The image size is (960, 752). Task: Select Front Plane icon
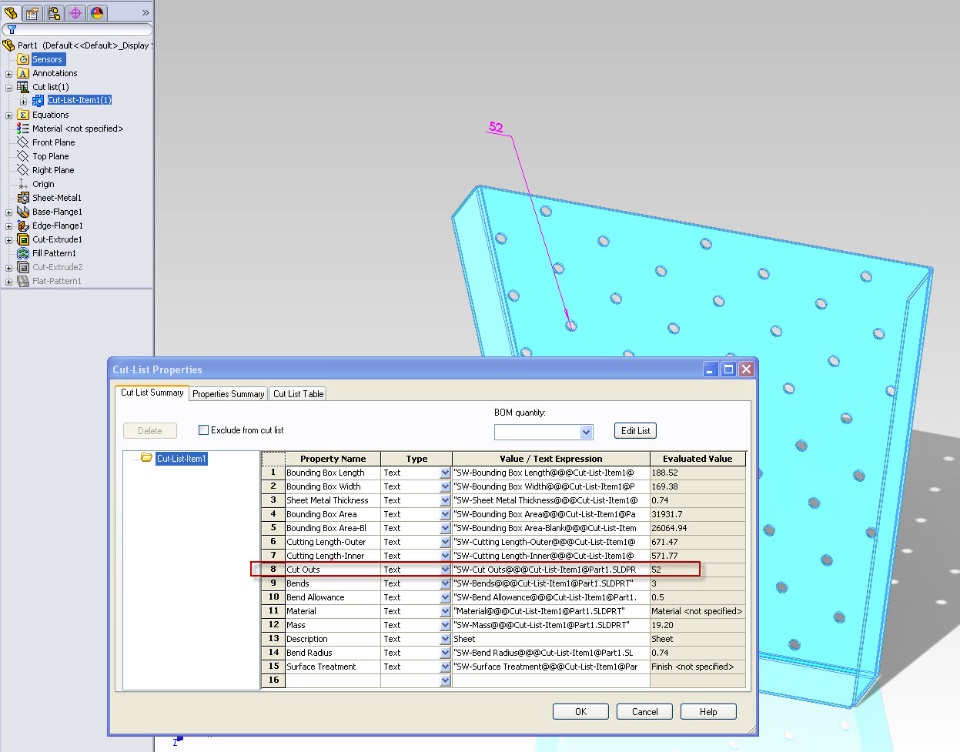point(23,142)
